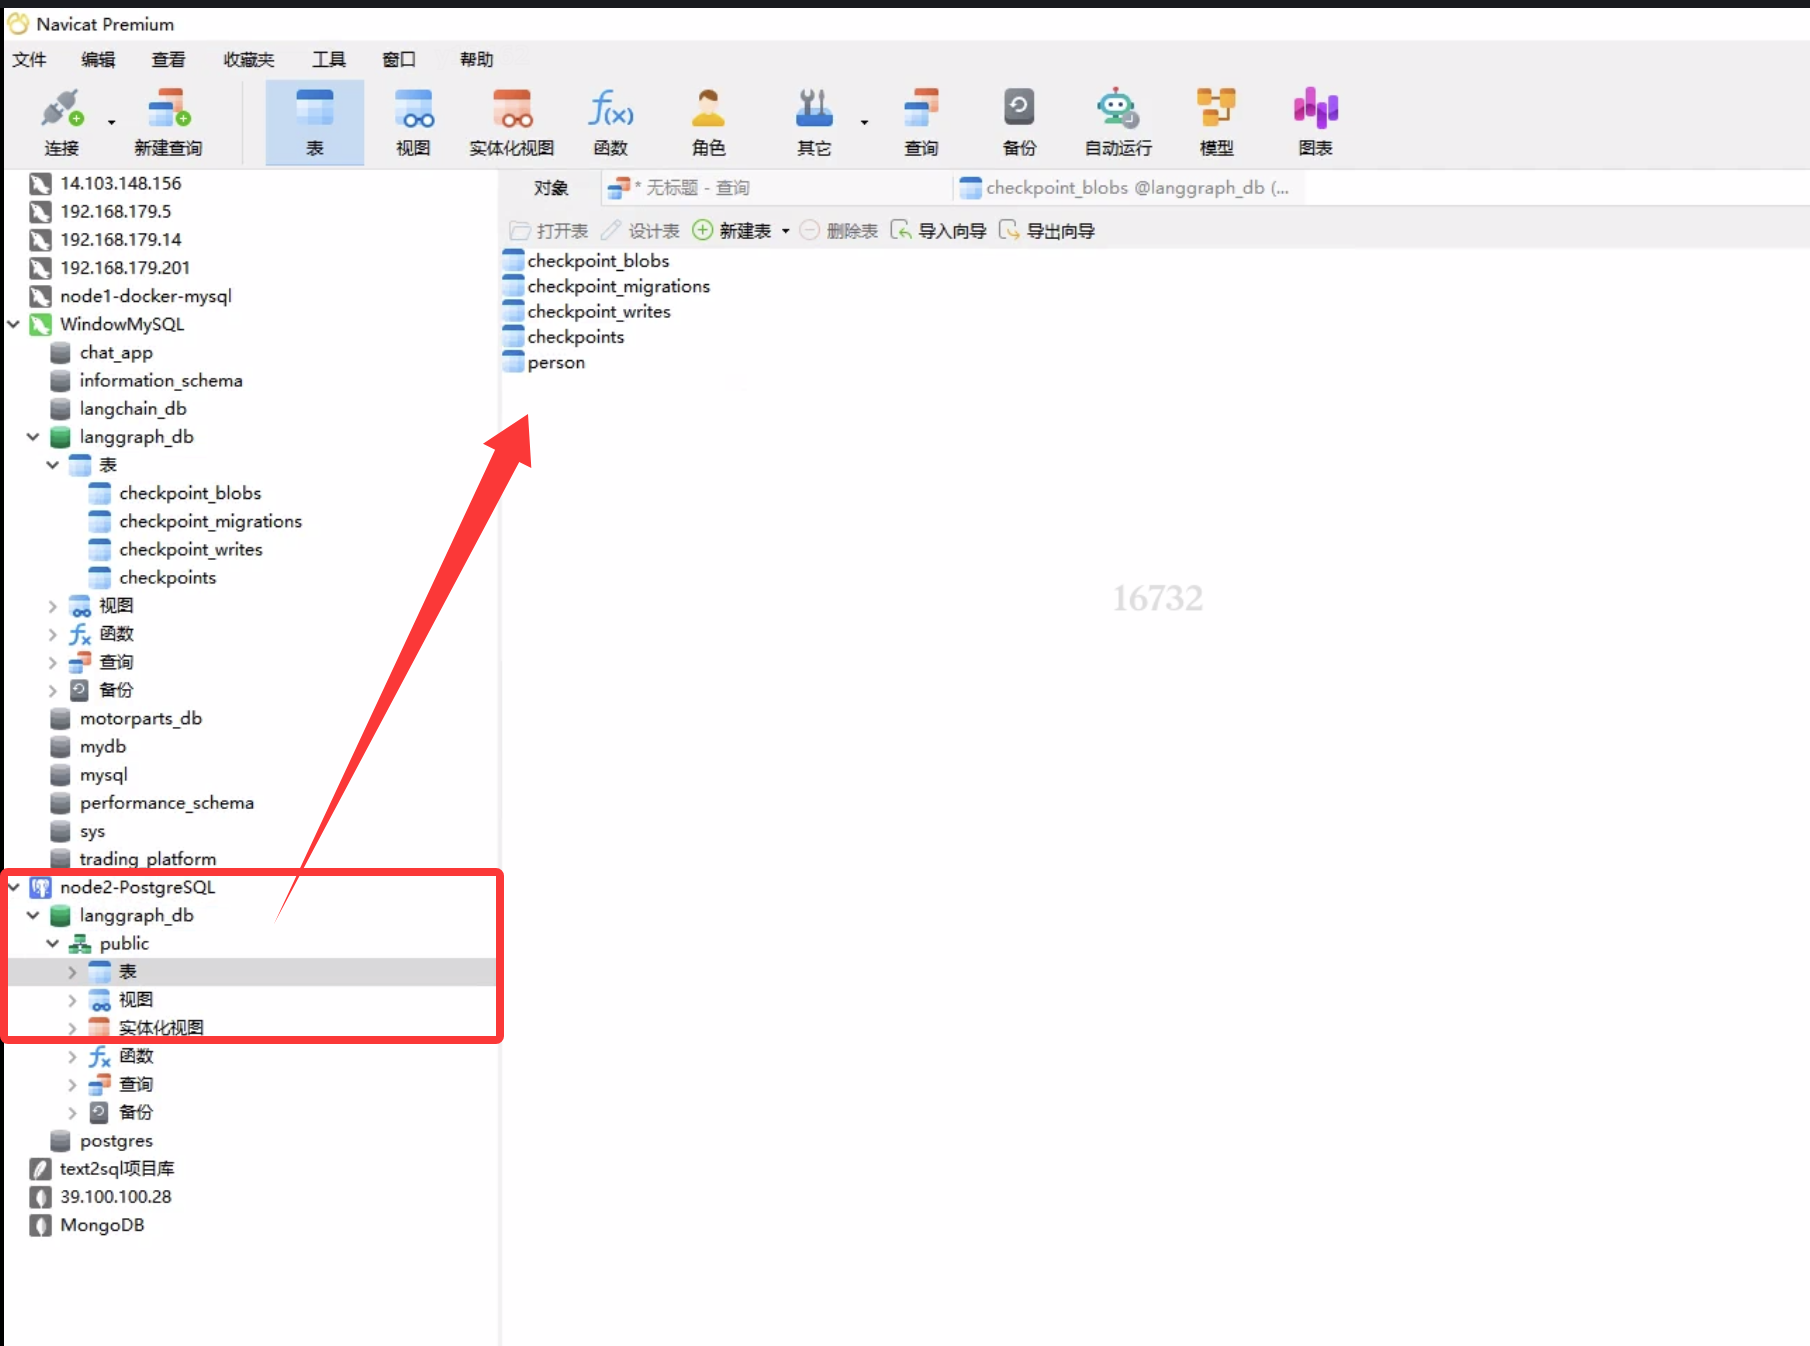Select checkpoint_migrations in the left tree
This screenshot has height=1346, width=1810.
(x=210, y=521)
